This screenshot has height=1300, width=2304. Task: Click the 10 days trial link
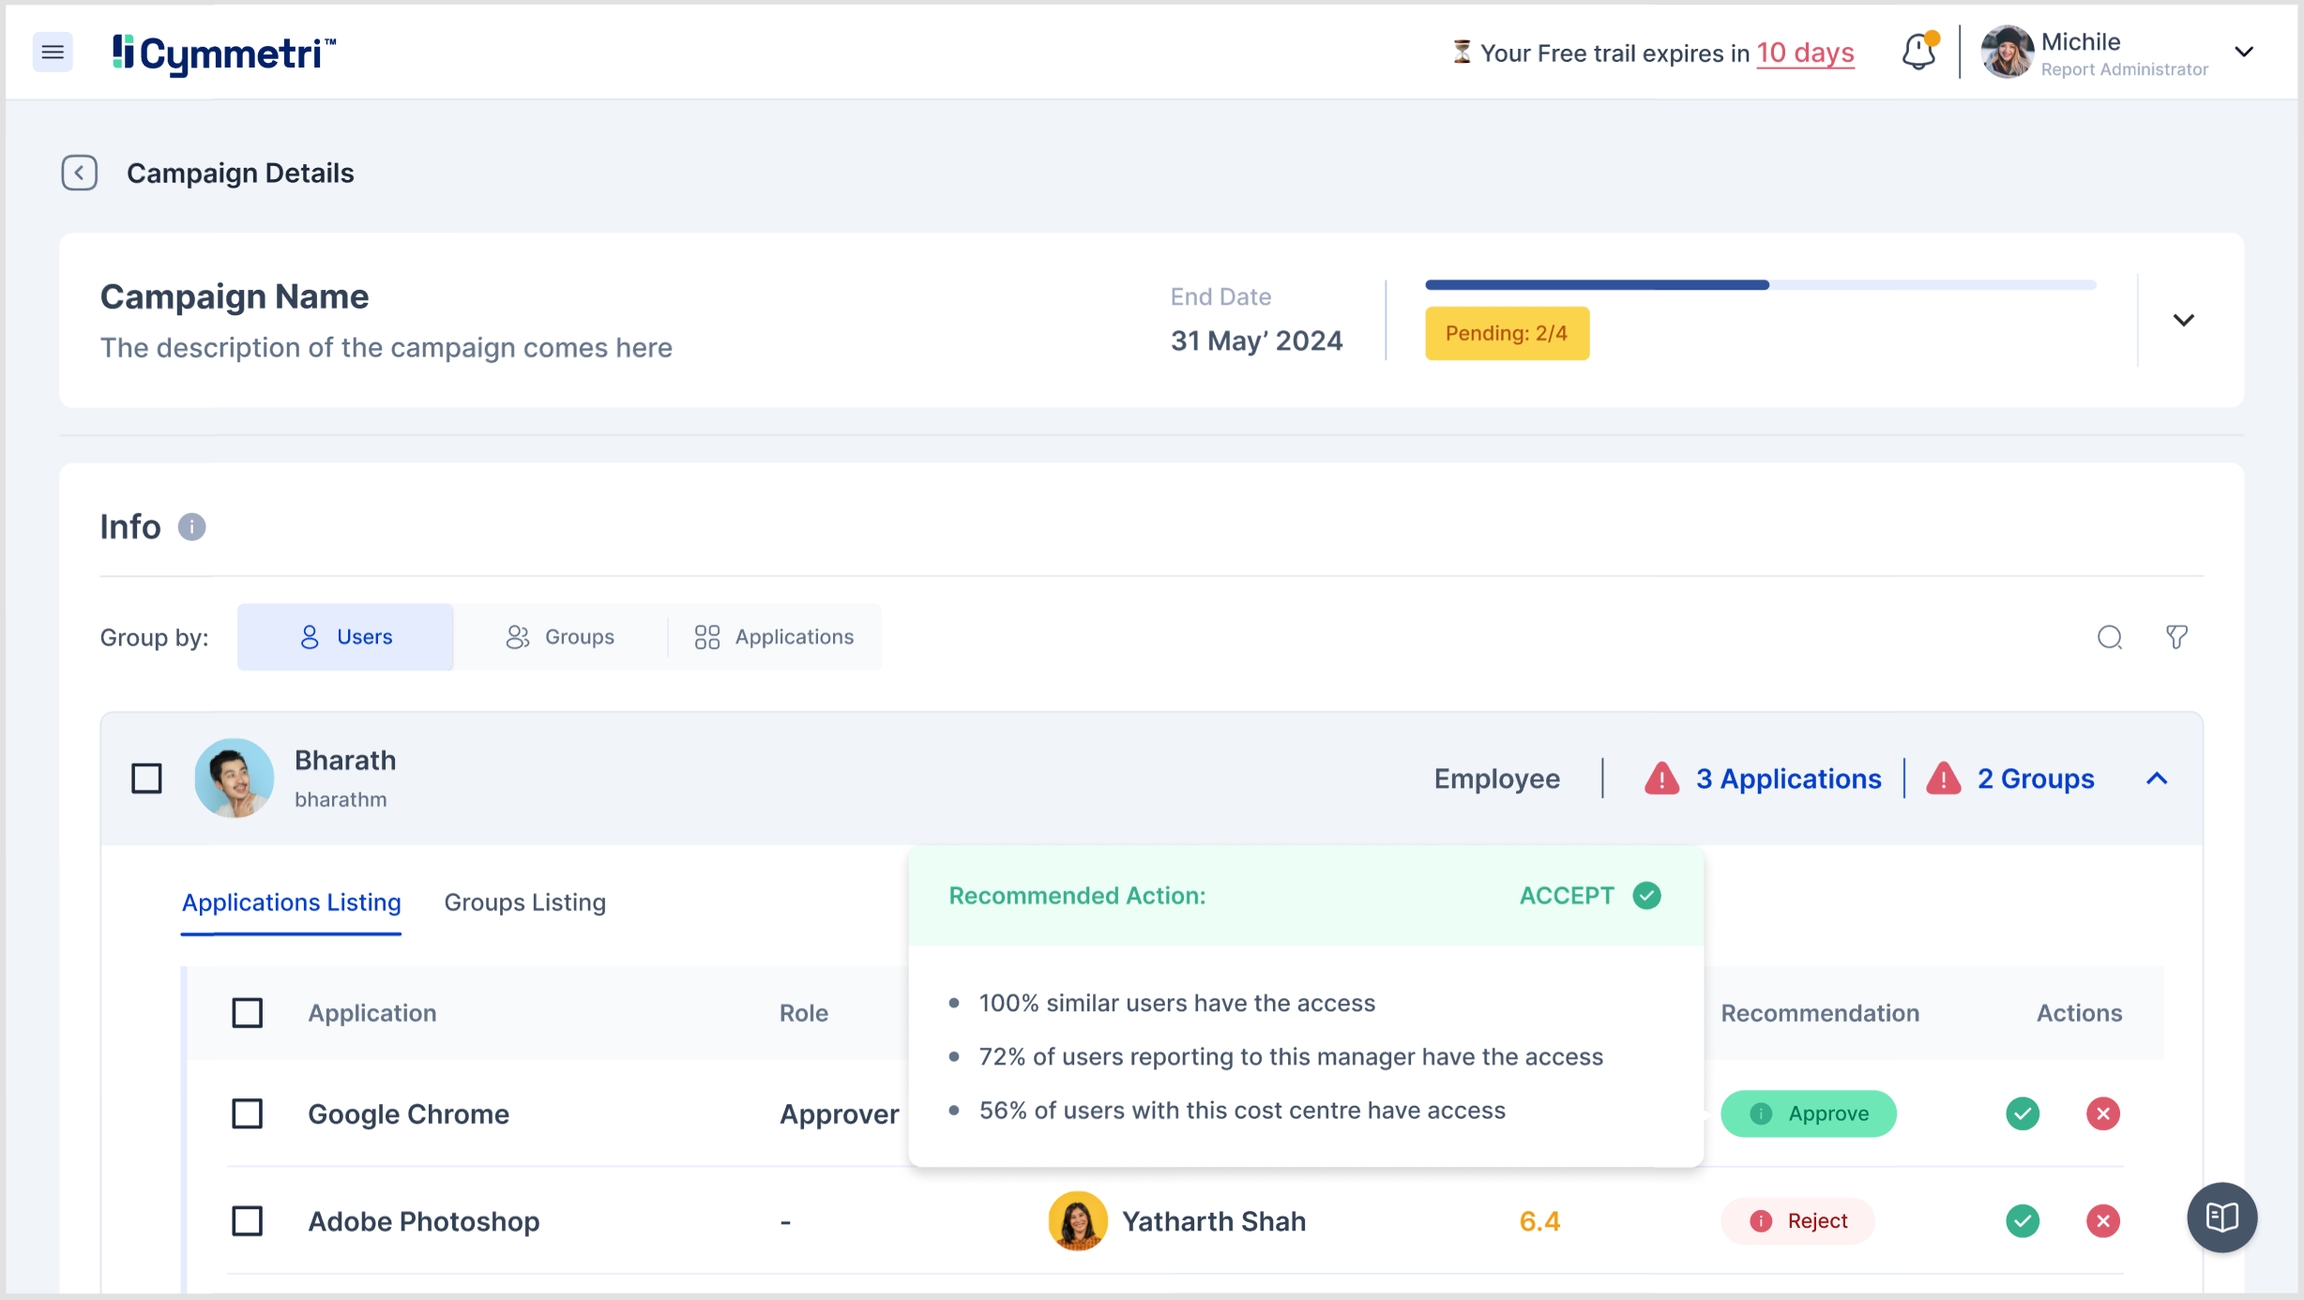click(x=1805, y=53)
